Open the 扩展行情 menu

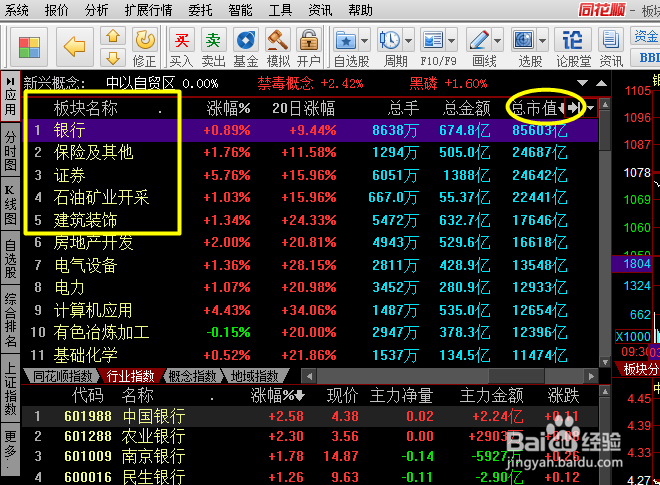point(148,10)
